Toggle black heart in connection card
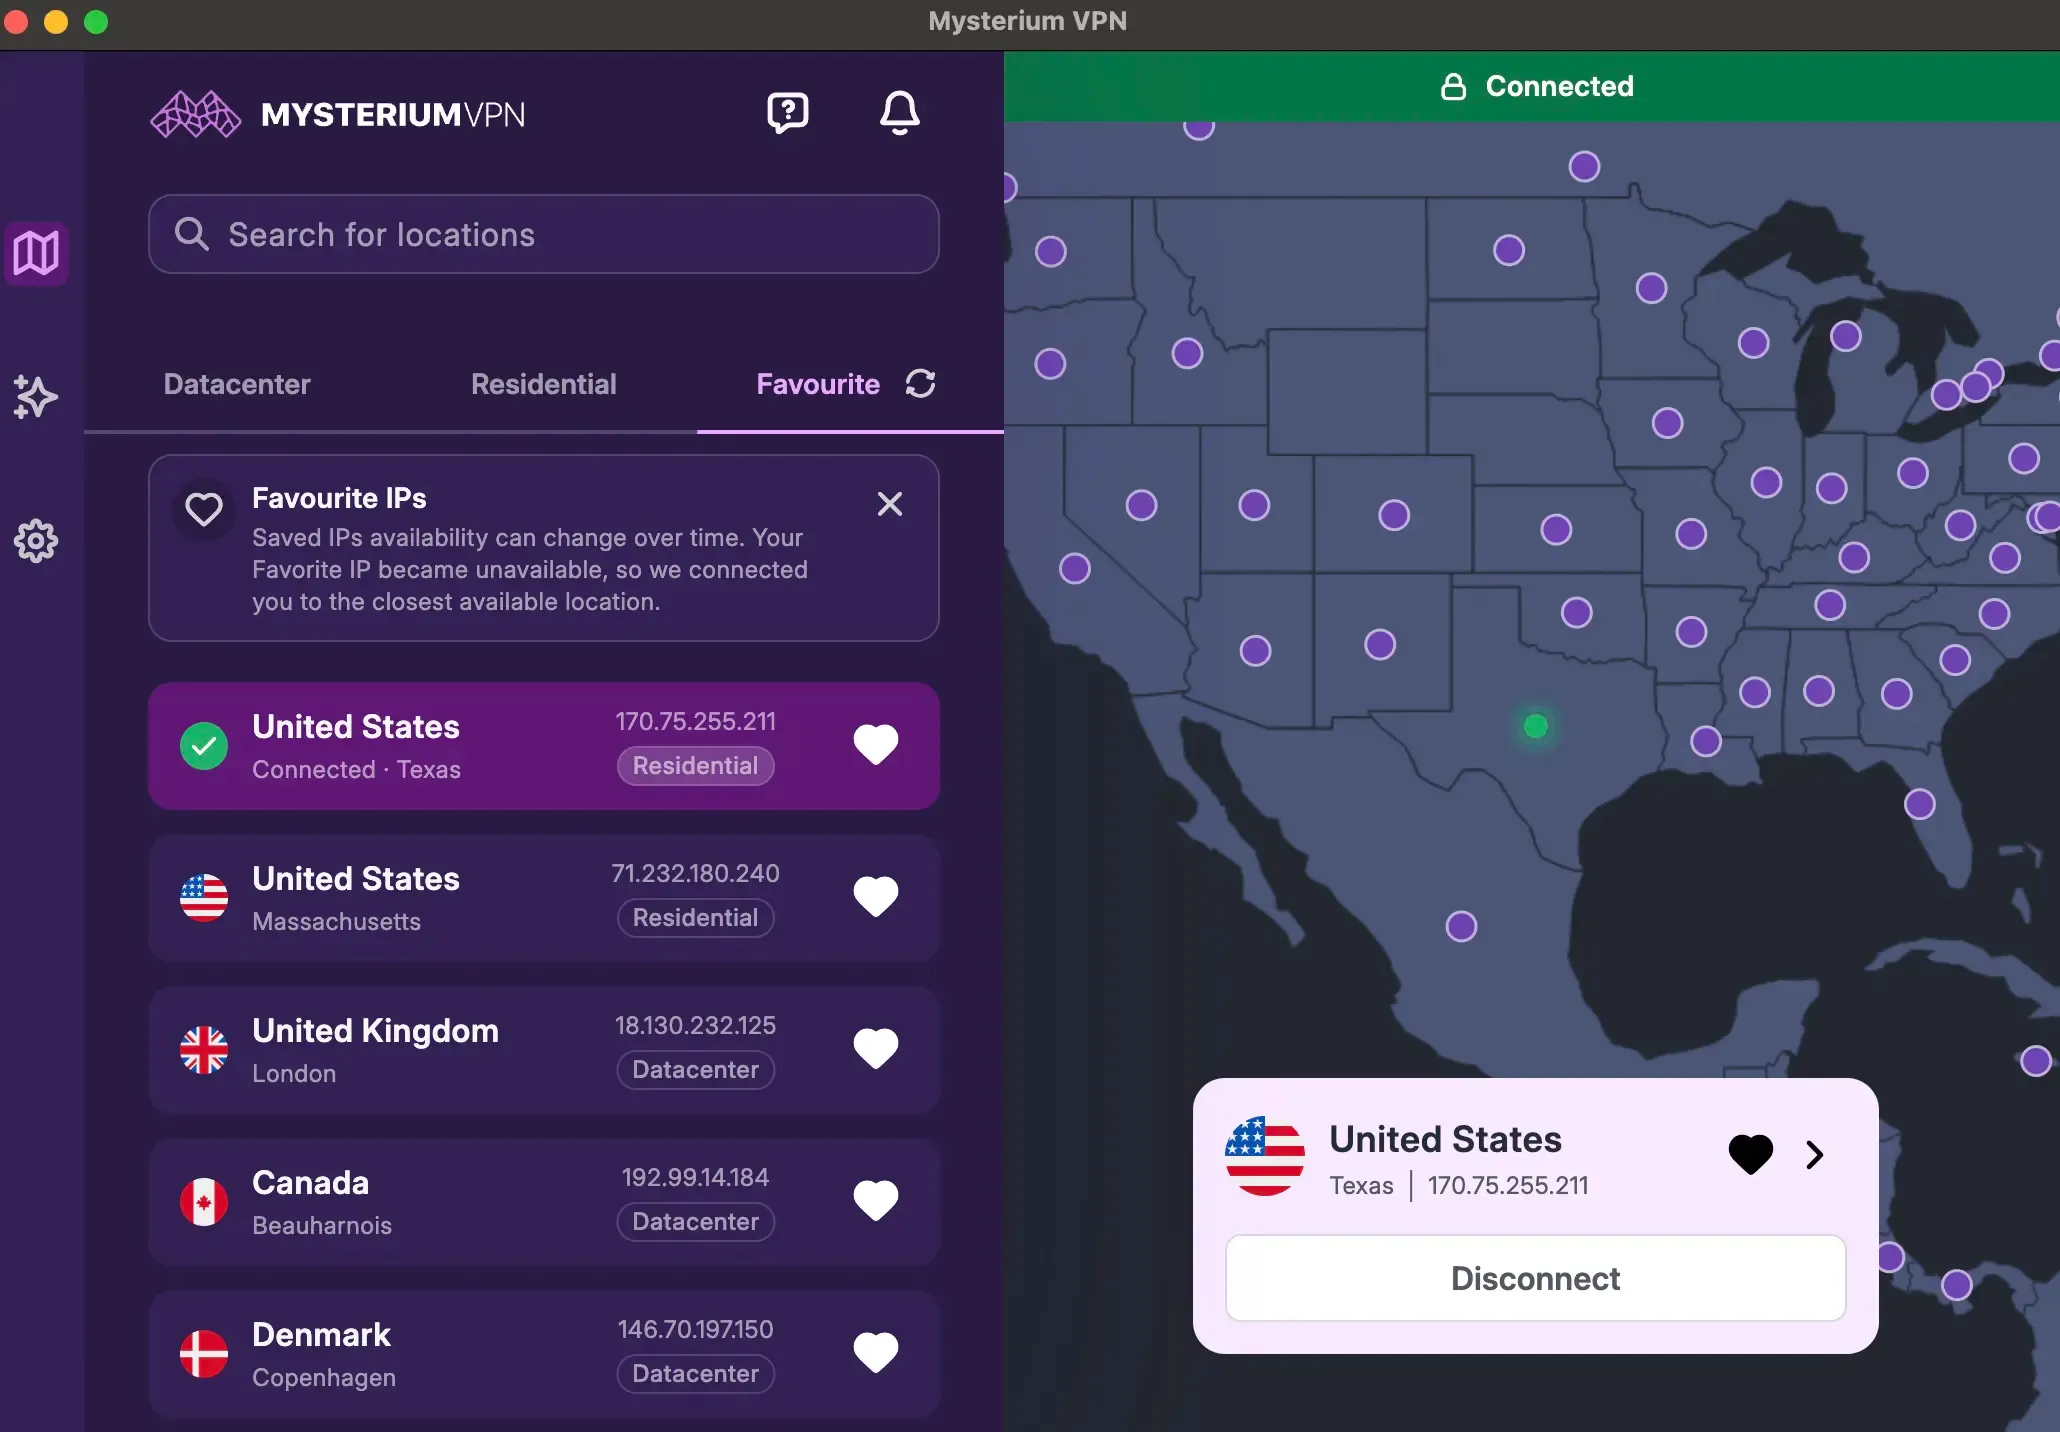Image resolution: width=2060 pixels, height=1432 pixels. (1751, 1155)
